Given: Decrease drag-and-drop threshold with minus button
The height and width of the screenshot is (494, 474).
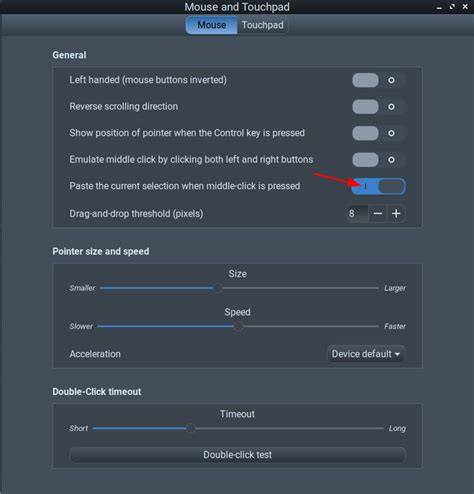Looking at the screenshot, I should [x=378, y=214].
